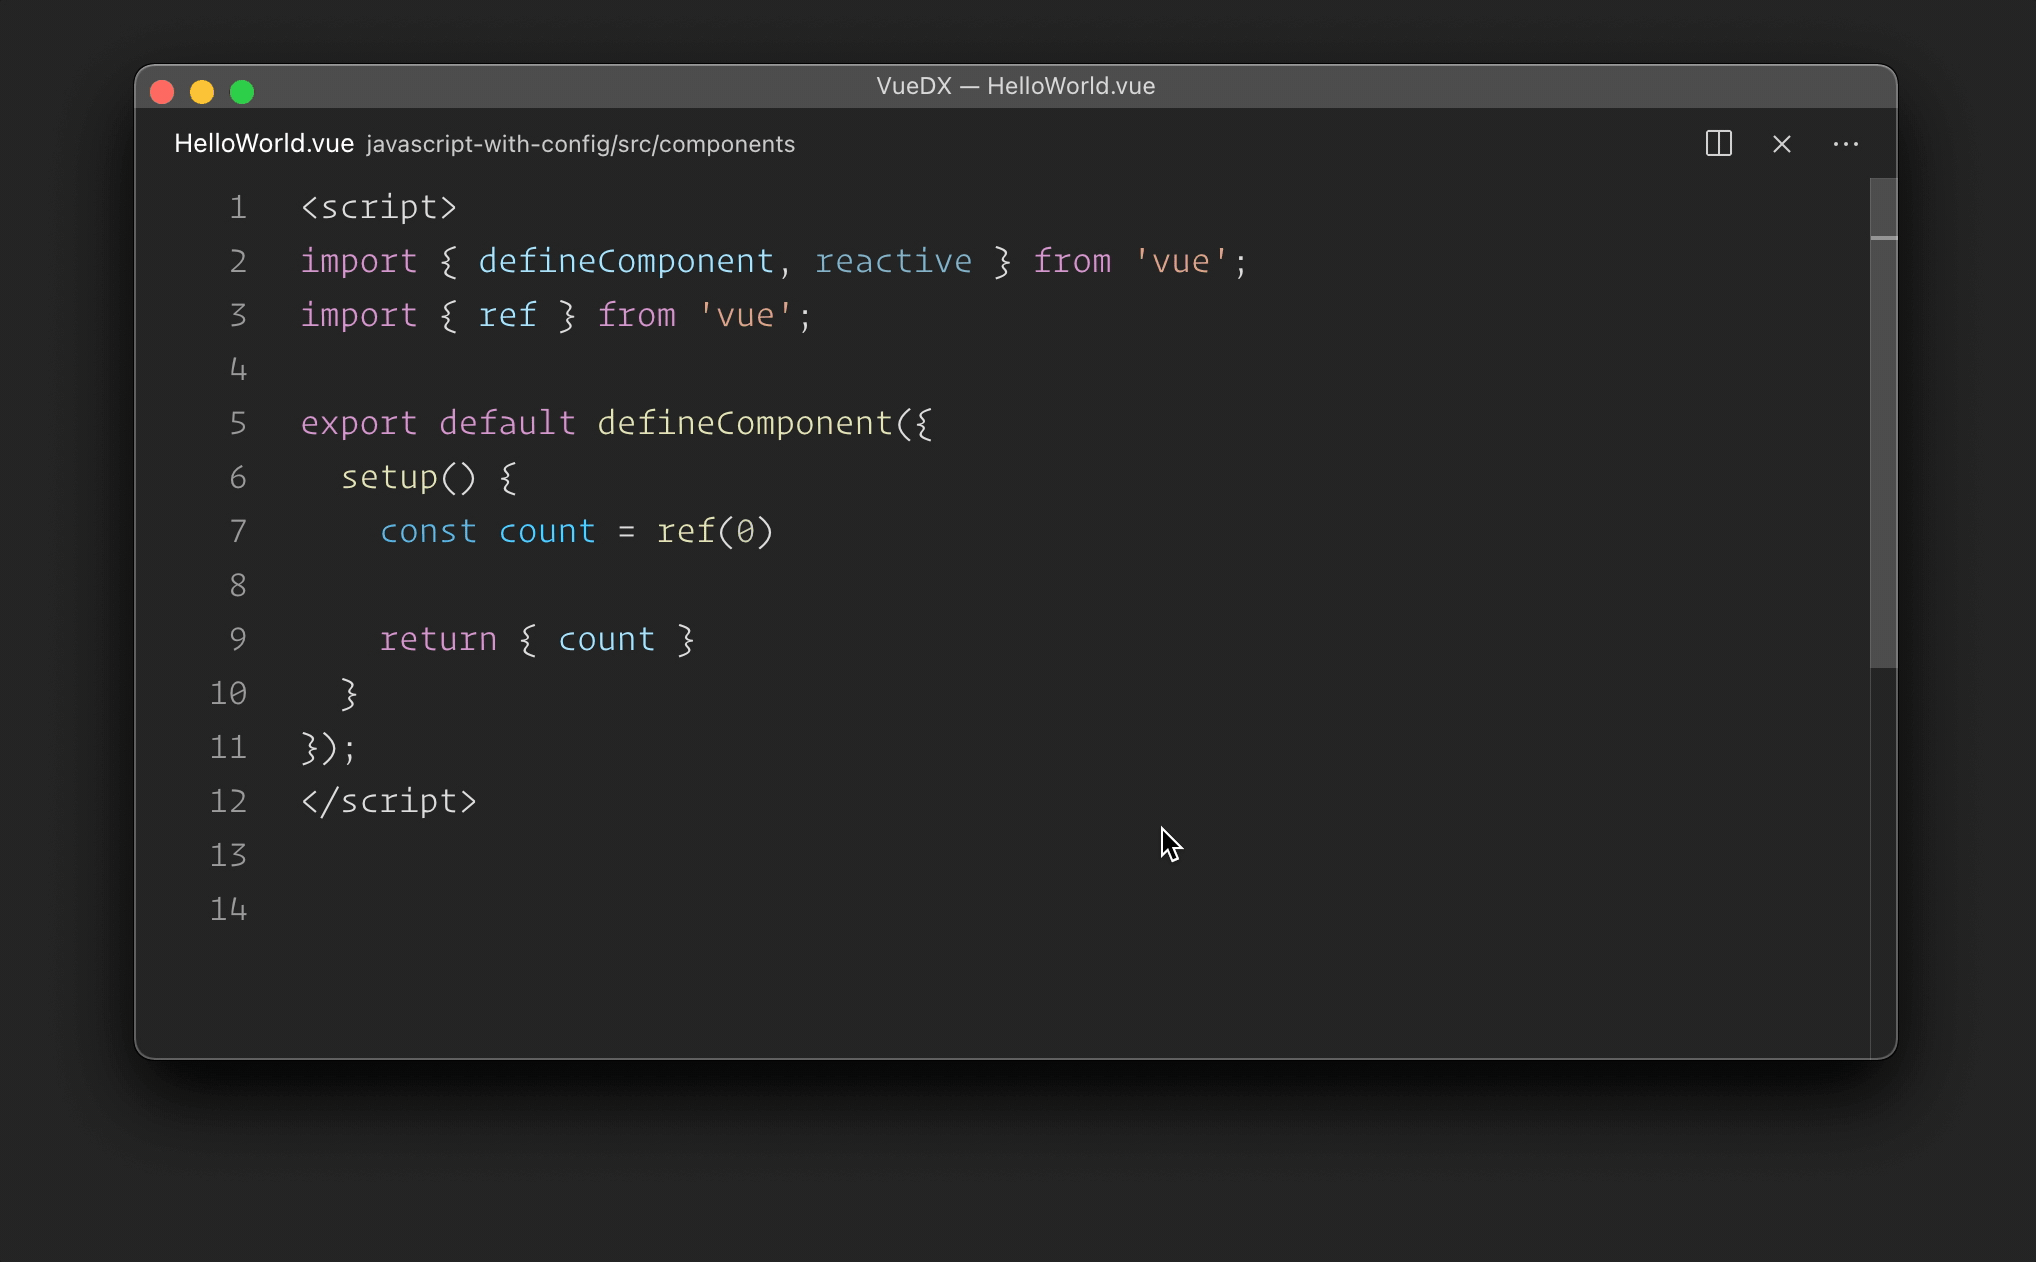The height and width of the screenshot is (1262, 2036).
Task: Click the split editor icon
Action: click(x=1718, y=144)
